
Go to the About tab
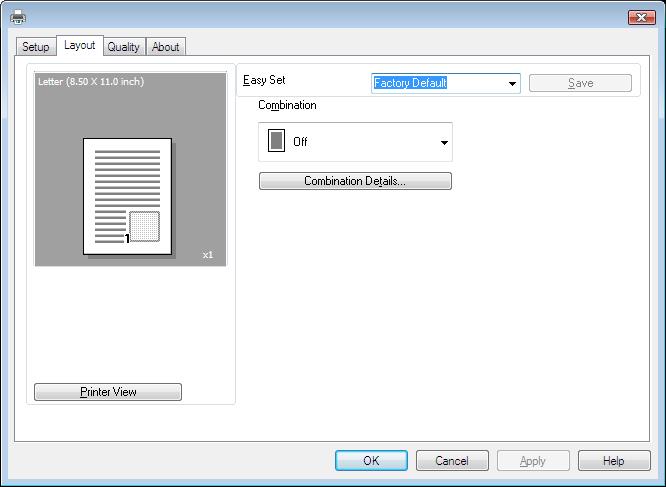[x=166, y=47]
